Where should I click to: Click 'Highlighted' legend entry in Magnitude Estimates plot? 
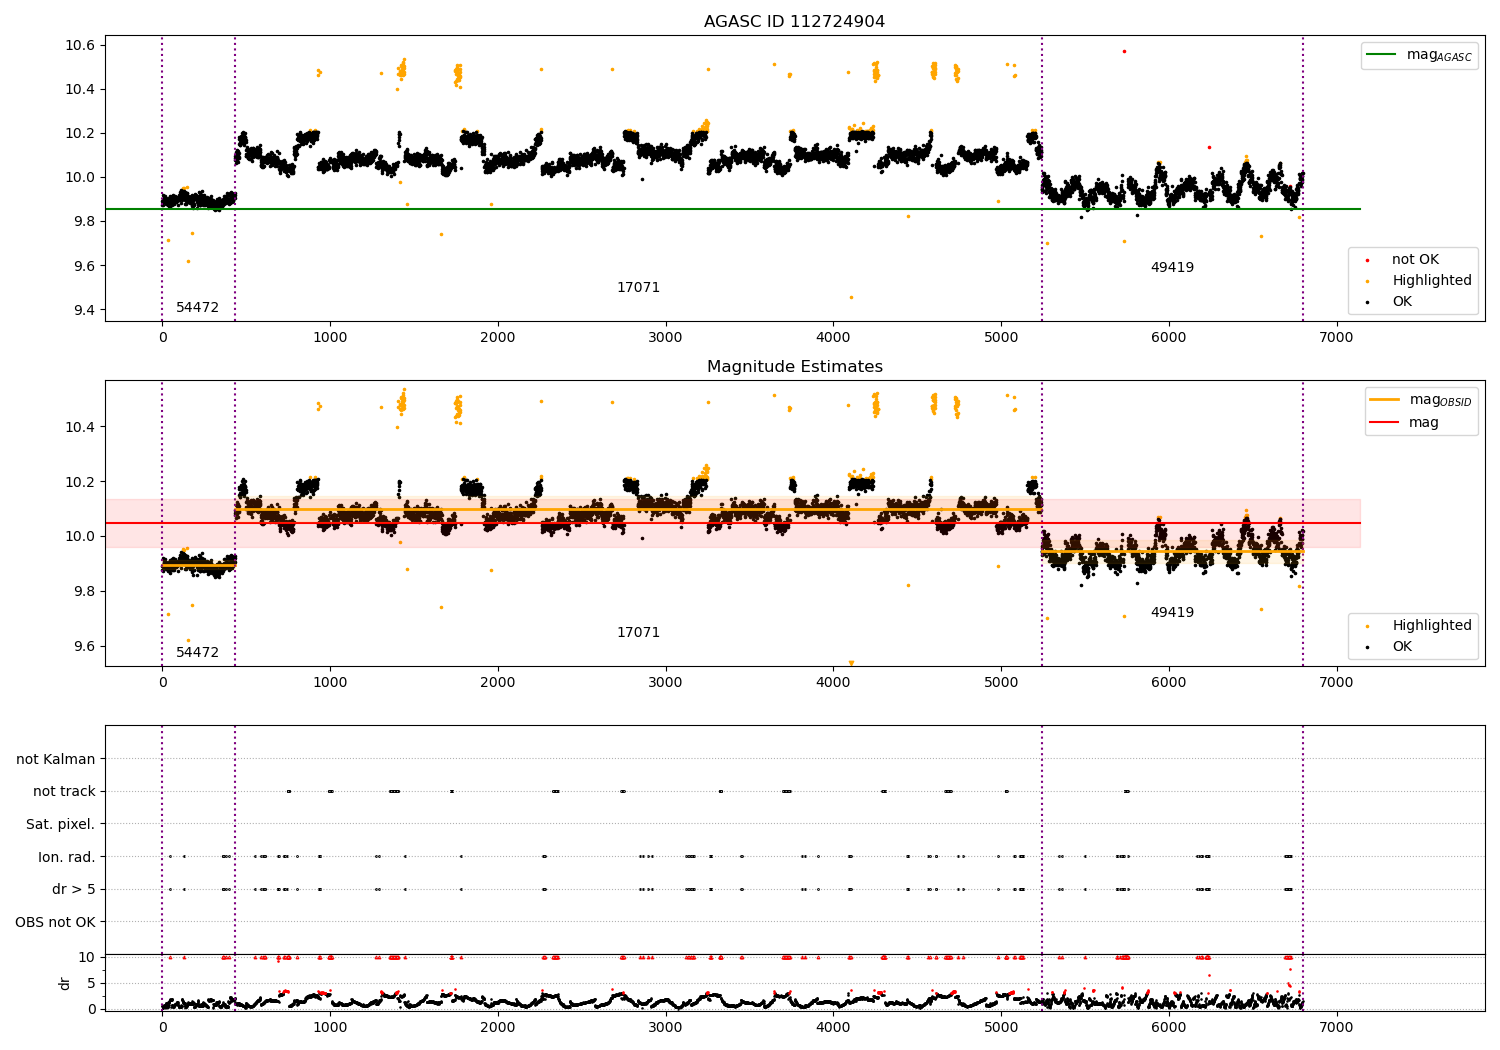(x=1418, y=626)
